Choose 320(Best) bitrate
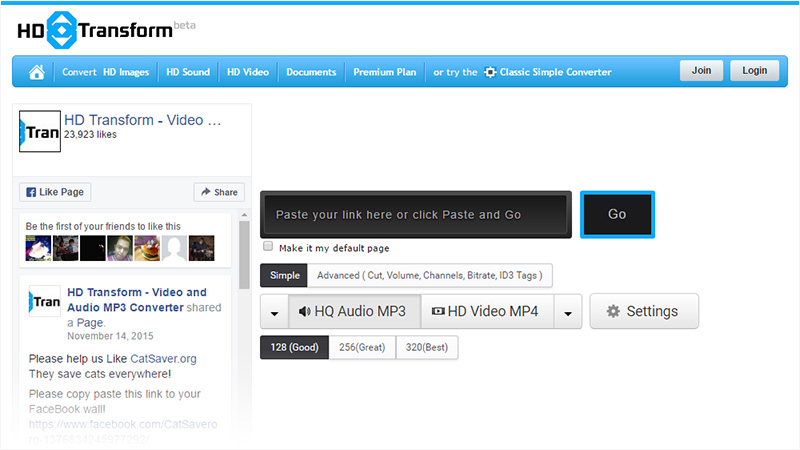 [427, 347]
